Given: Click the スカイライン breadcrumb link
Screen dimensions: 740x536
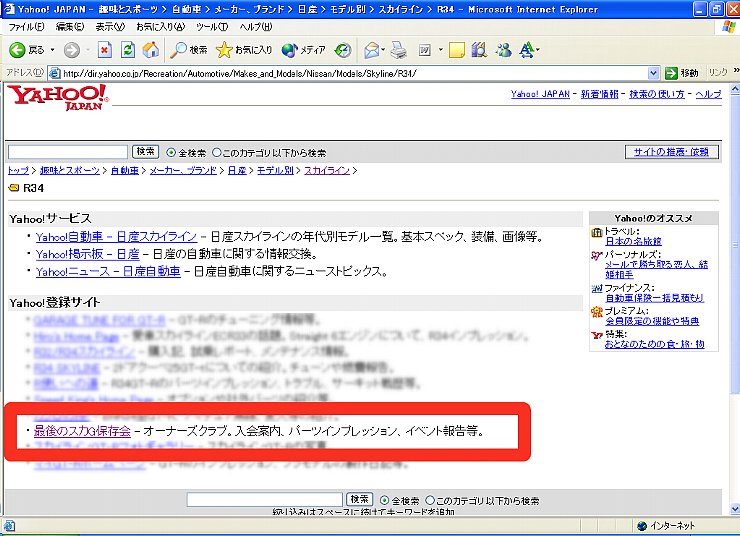Looking at the screenshot, I should (327, 170).
